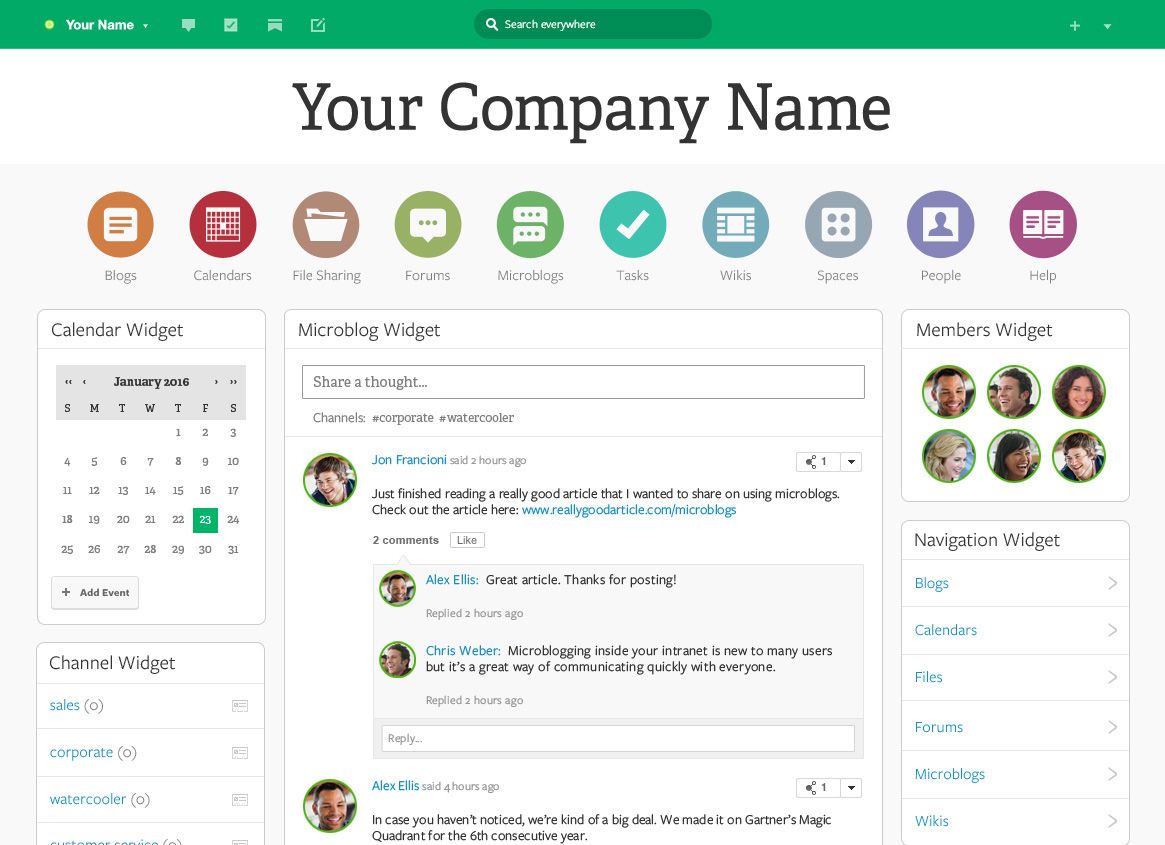Open the File Sharing app icon
Image resolution: width=1165 pixels, height=845 pixels.
click(326, 224)
